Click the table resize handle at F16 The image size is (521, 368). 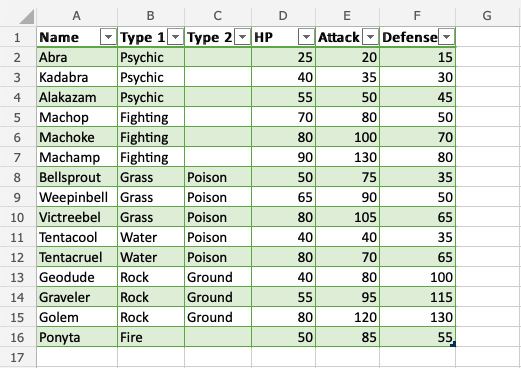coord(453,344)
